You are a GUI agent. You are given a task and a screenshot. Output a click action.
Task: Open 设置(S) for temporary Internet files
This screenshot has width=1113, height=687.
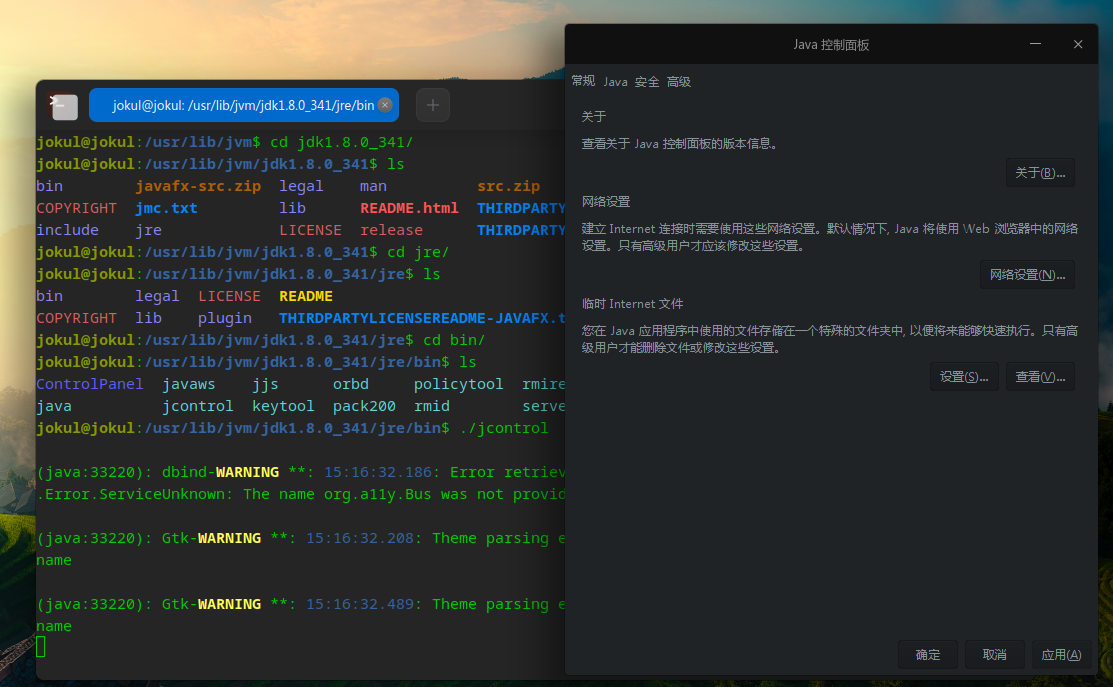click(x=964, y=376)
